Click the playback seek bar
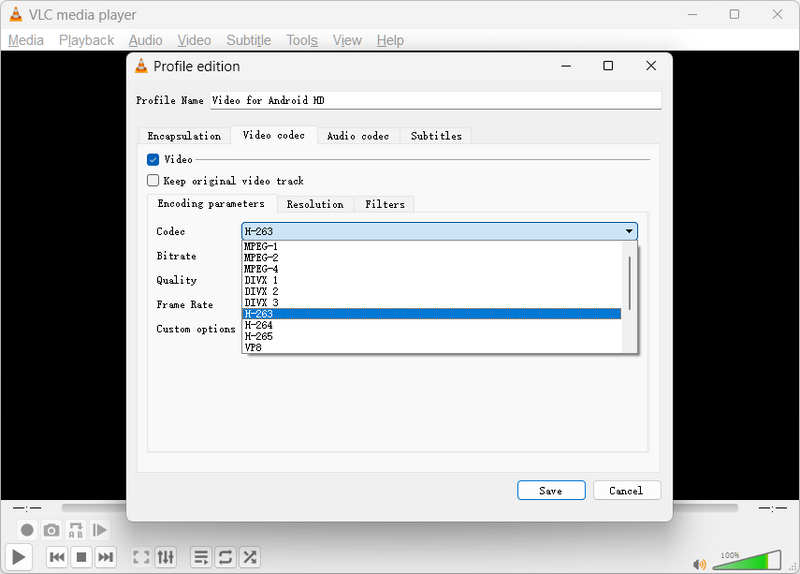The image size is (800, 574). (399, 508)
